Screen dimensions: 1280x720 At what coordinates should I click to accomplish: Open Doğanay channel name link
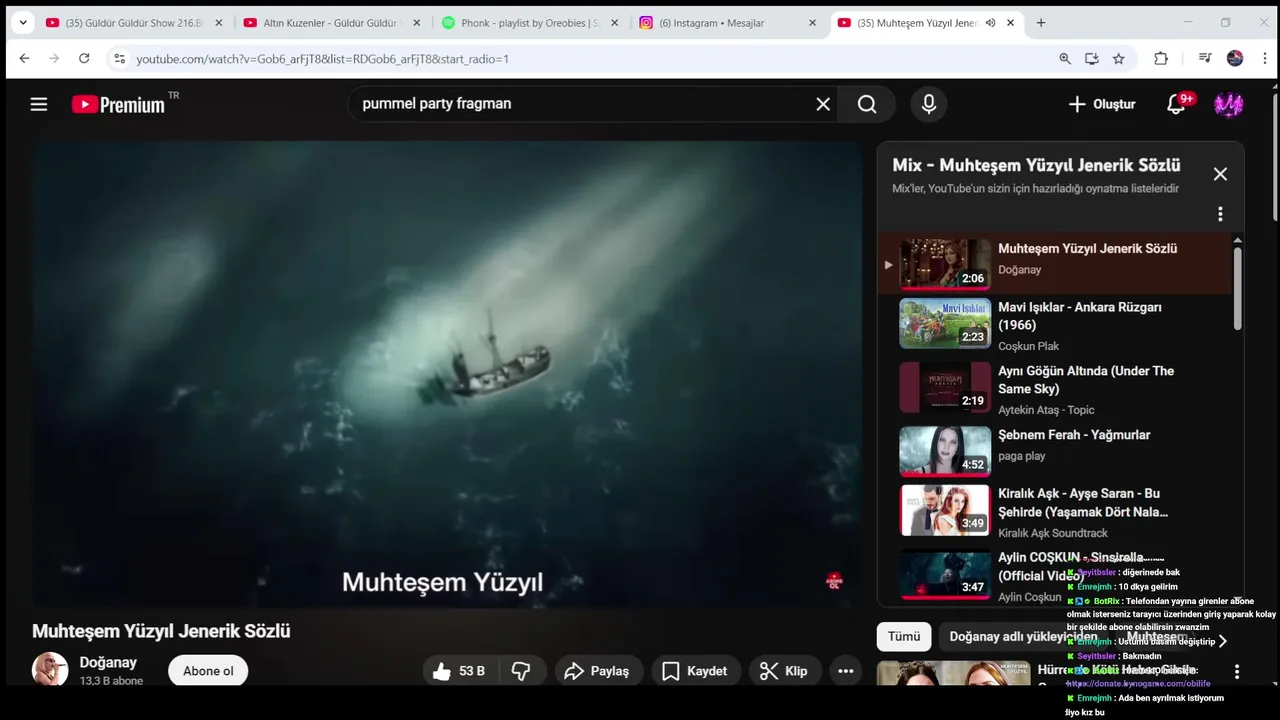click(108, 662)
